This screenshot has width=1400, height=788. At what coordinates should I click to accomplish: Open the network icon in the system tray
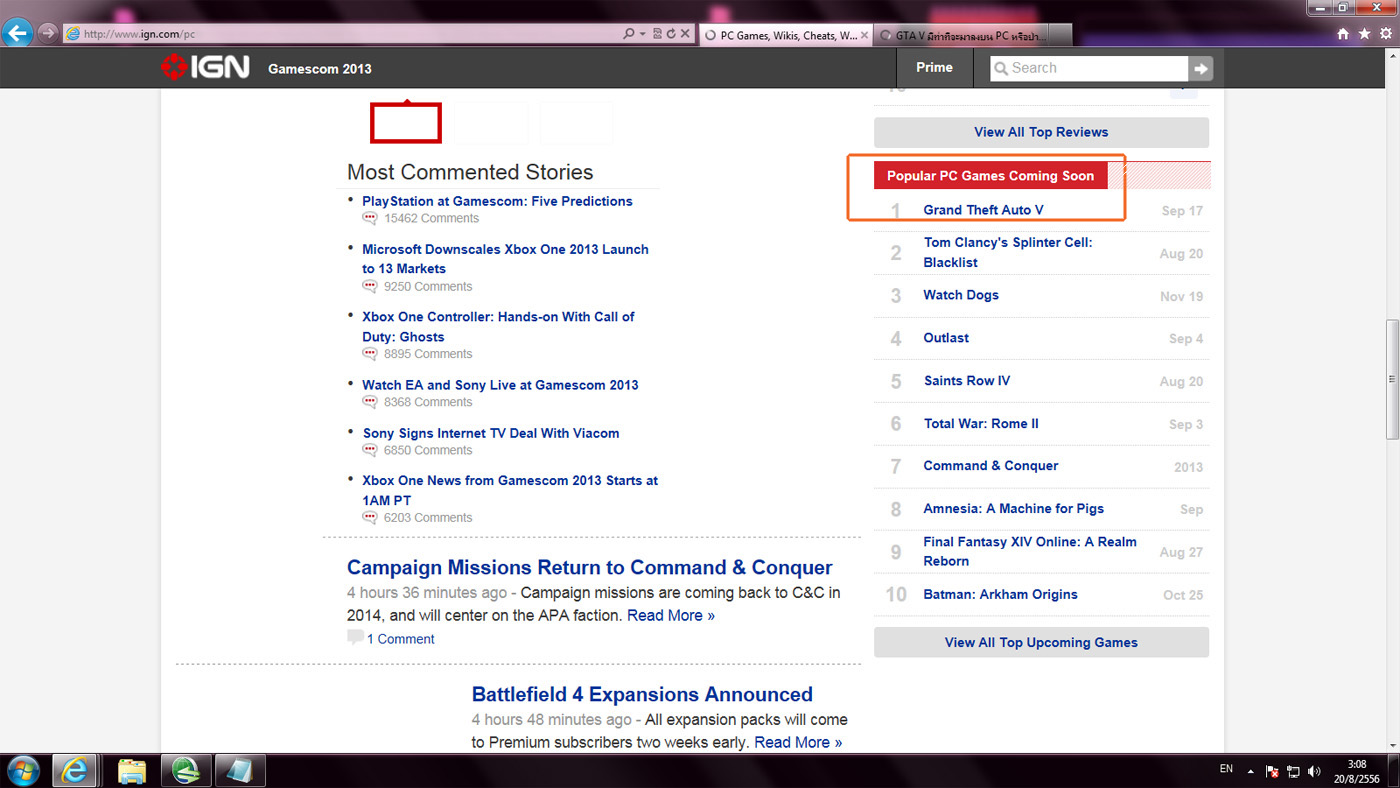click(1293, 772)
